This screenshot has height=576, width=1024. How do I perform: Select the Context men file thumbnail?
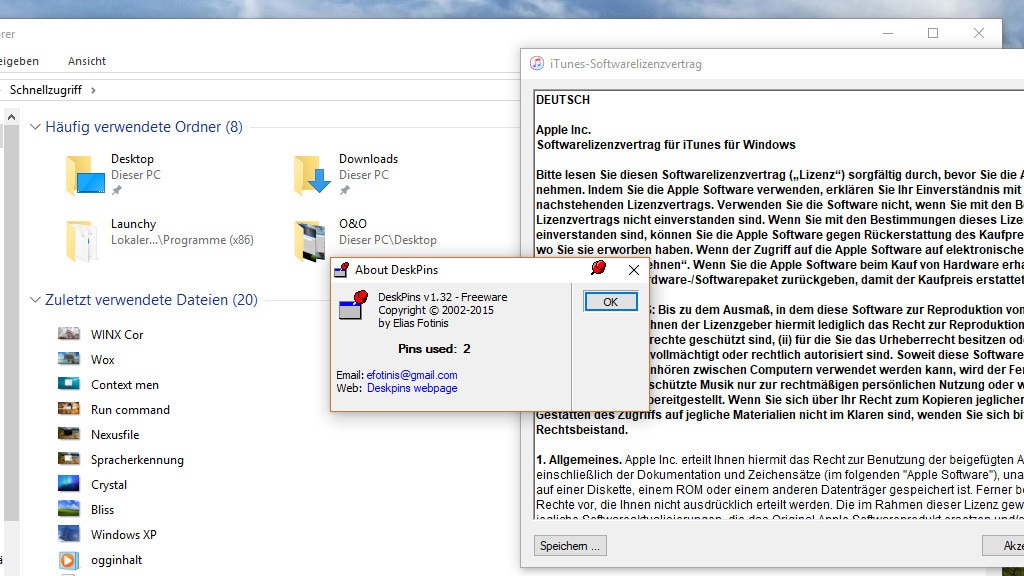tap(69, 384)
